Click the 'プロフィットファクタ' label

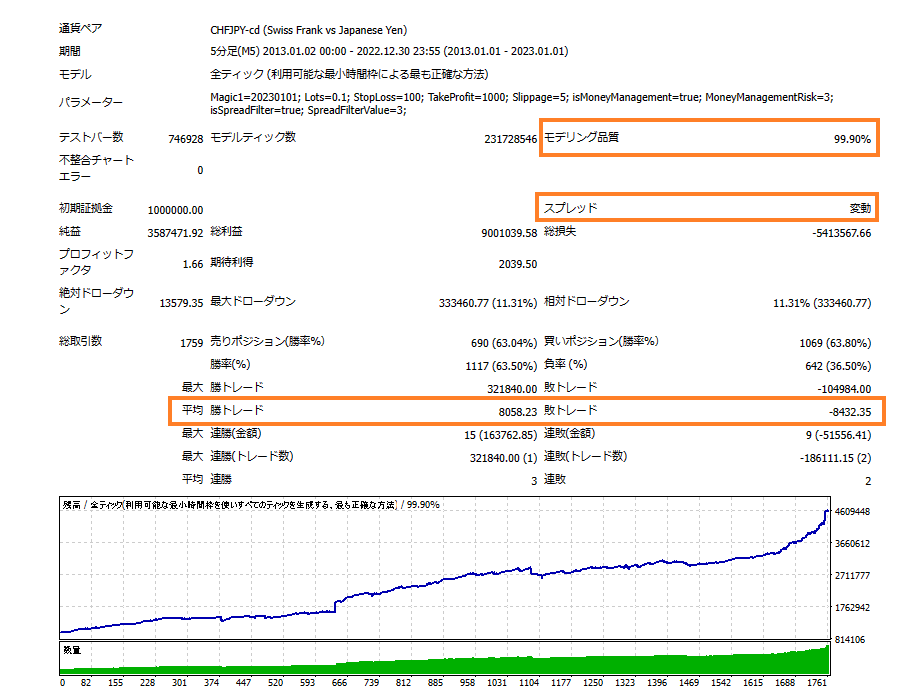coord(96,262)
